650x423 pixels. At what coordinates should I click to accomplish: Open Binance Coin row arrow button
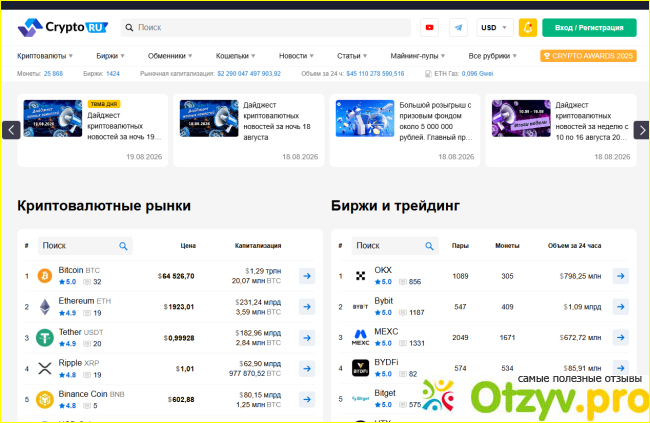[307, 399]
